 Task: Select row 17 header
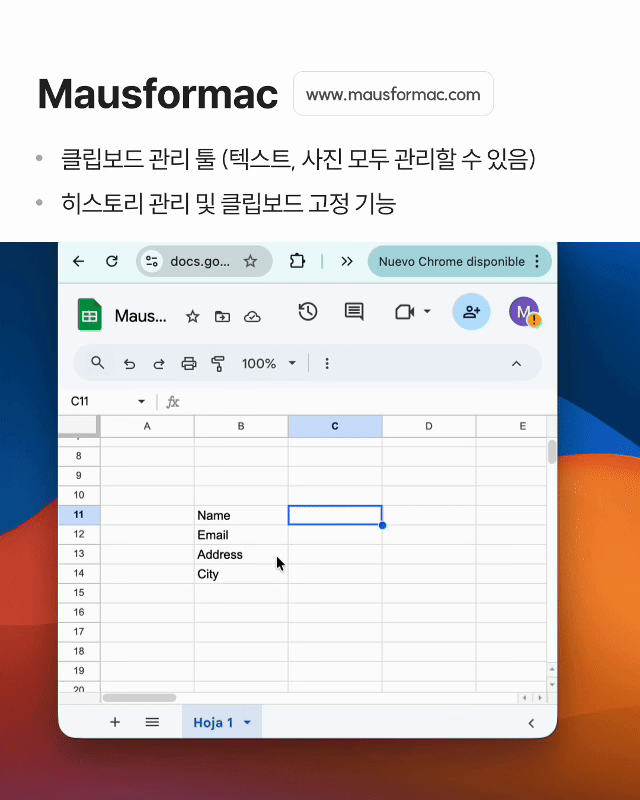click(x=79, y=632)
